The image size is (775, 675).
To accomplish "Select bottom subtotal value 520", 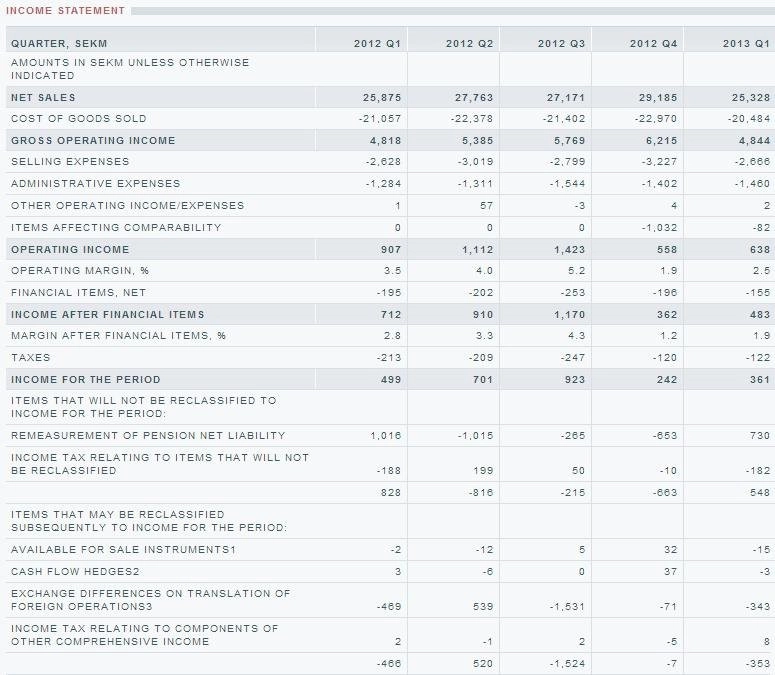I will coord(483,663).
